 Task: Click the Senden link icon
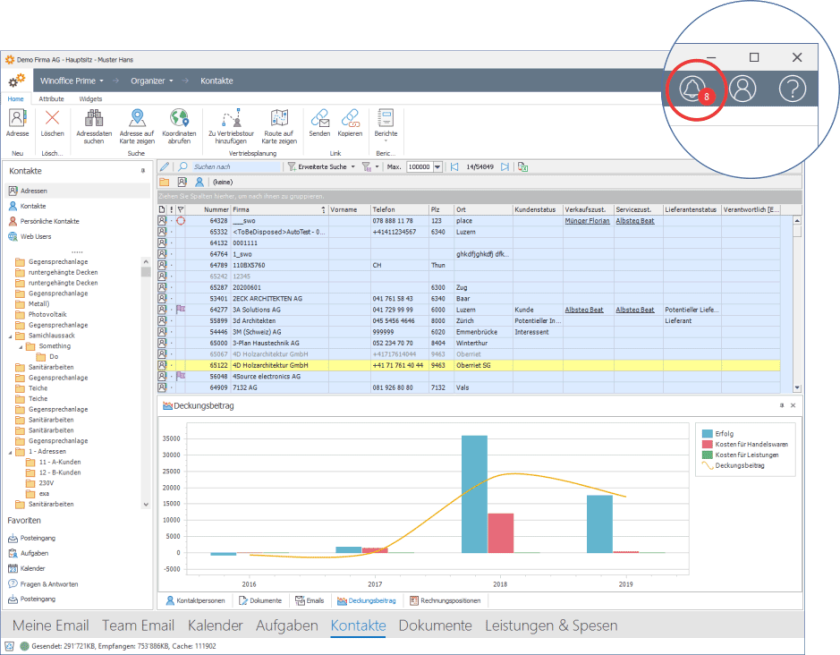pyautogui.click(x=320, y=118)
